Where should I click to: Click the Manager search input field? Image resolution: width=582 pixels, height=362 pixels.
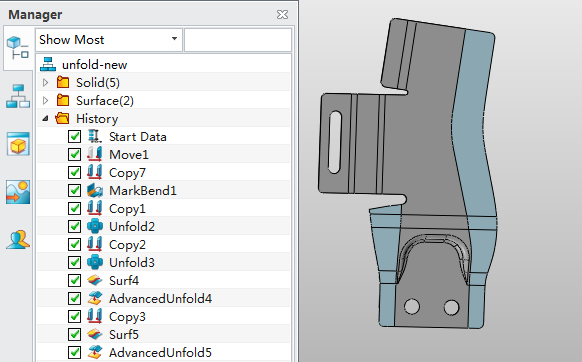click(238, 40)
